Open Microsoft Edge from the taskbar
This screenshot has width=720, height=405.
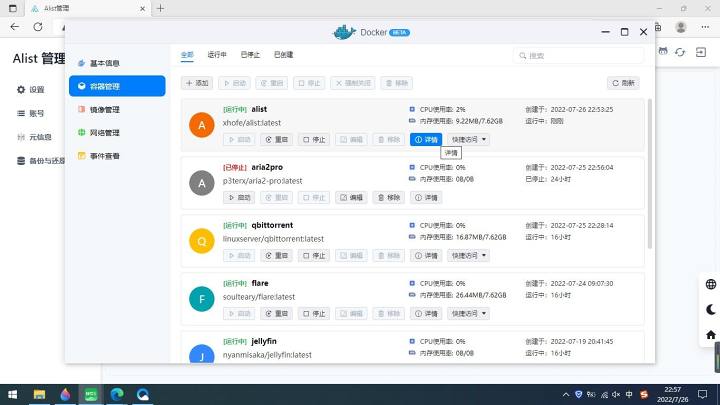[117, 394]
